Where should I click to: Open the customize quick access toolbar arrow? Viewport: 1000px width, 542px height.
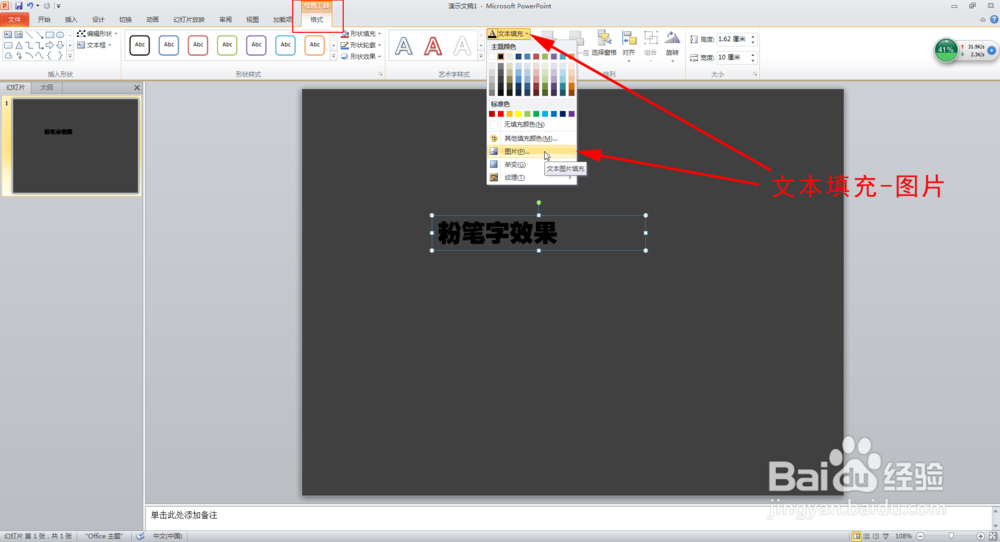[59, 6]
